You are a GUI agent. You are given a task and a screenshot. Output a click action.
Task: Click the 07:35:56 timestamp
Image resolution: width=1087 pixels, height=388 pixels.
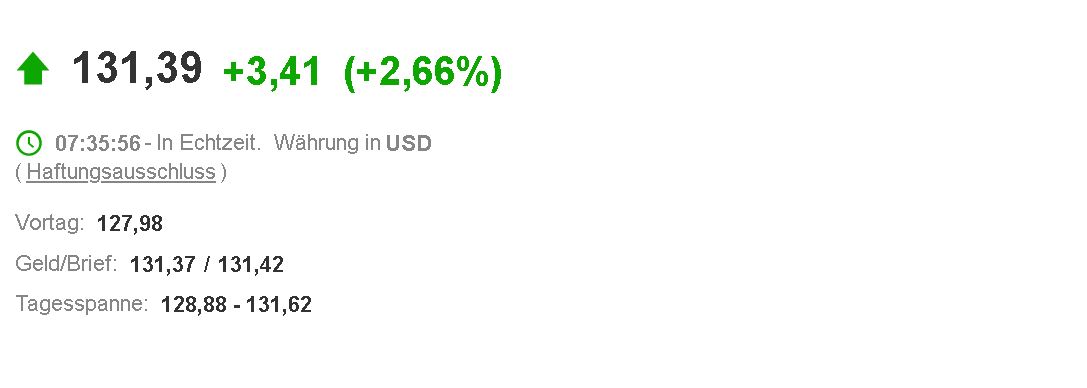pos(98,143)
